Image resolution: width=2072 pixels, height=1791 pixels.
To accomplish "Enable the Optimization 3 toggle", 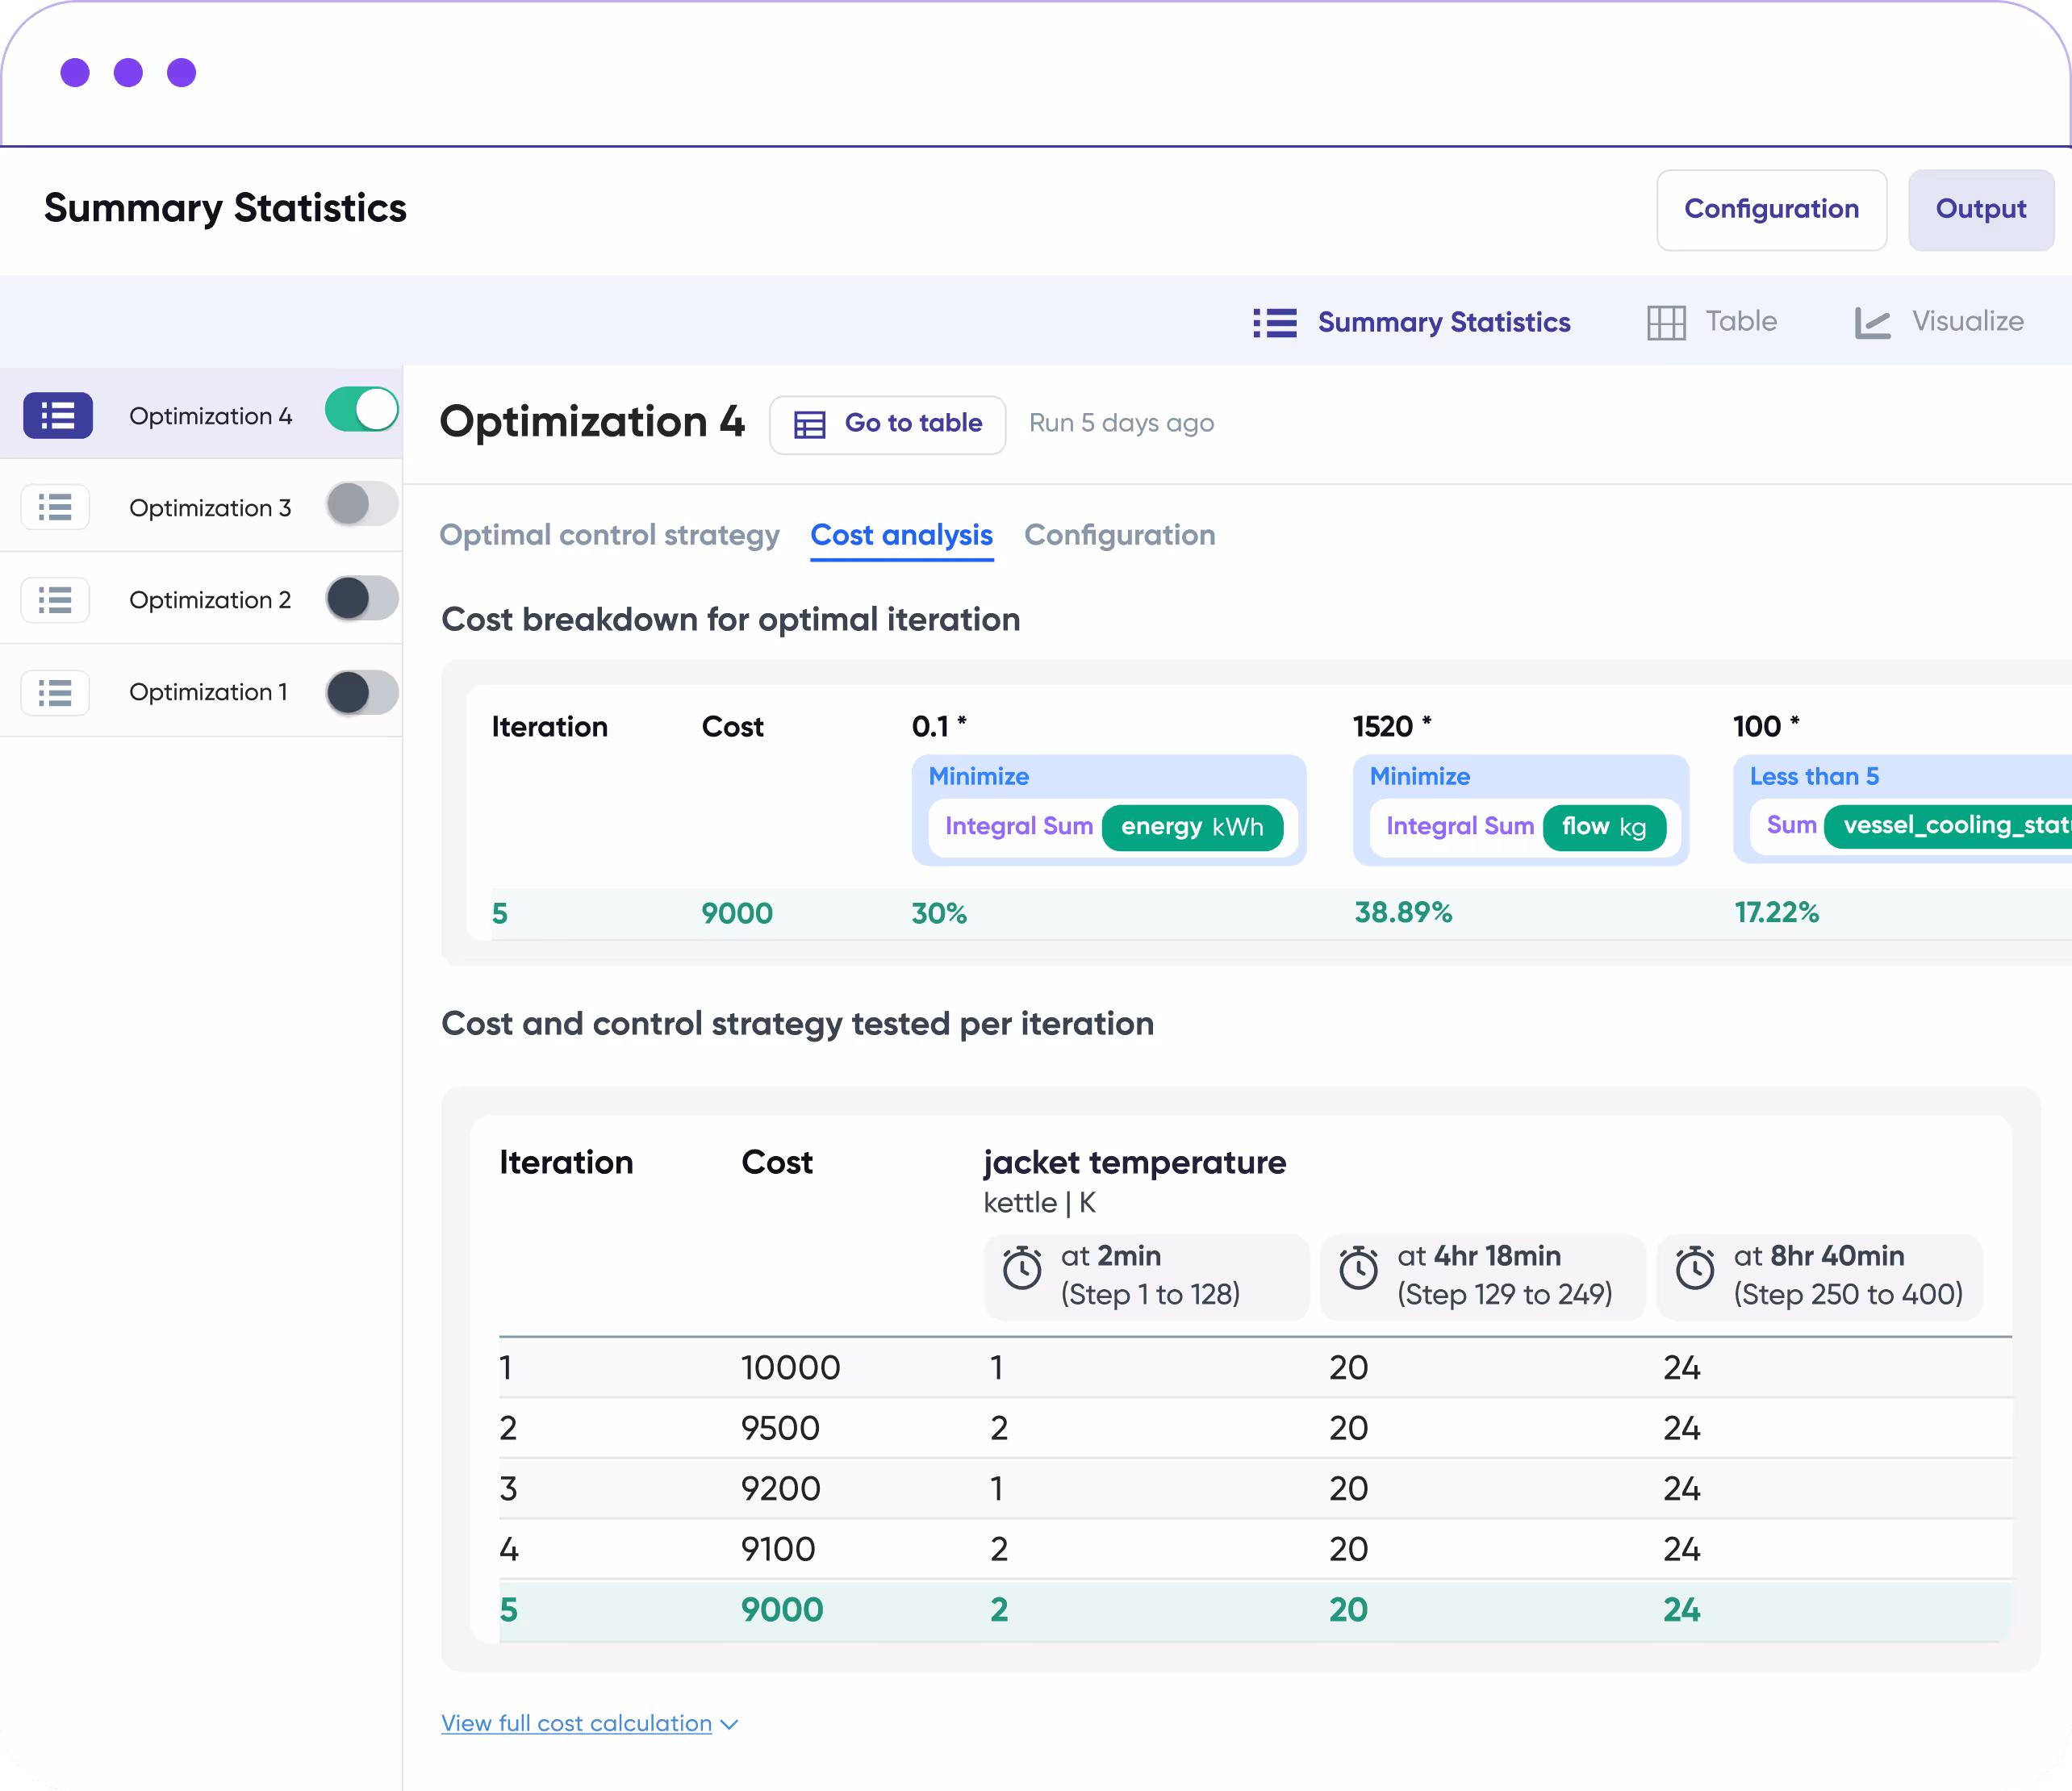I will (362, 504).
